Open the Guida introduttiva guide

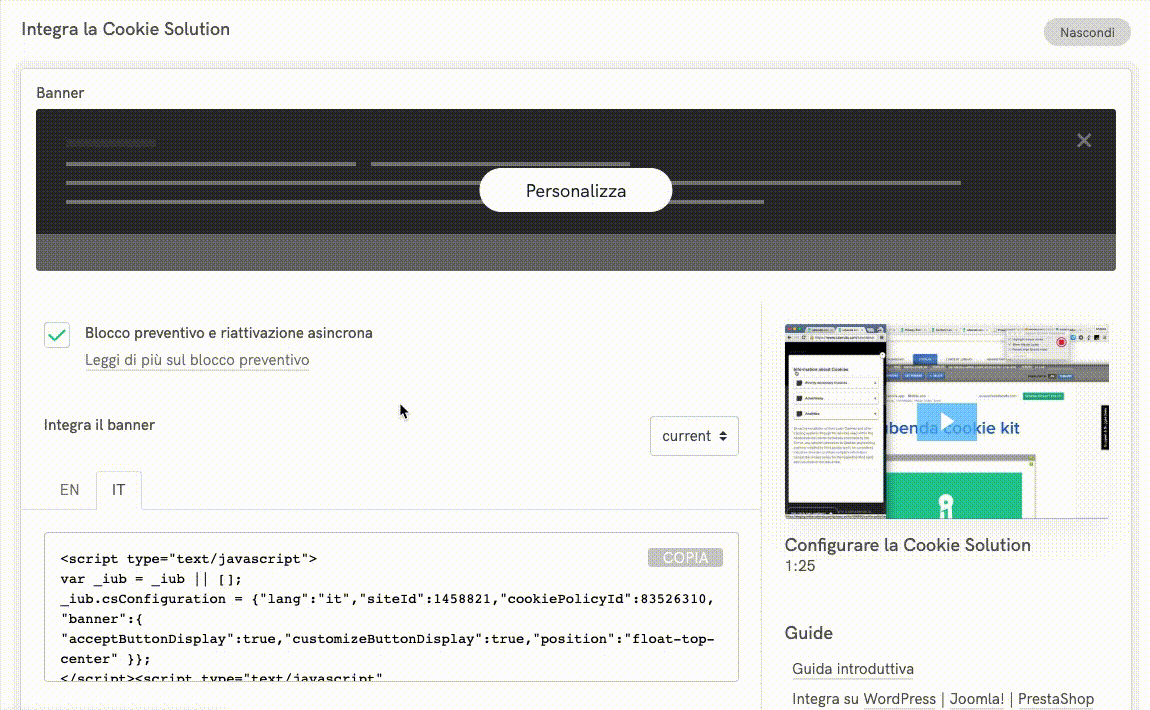click(x=853, y=668)
